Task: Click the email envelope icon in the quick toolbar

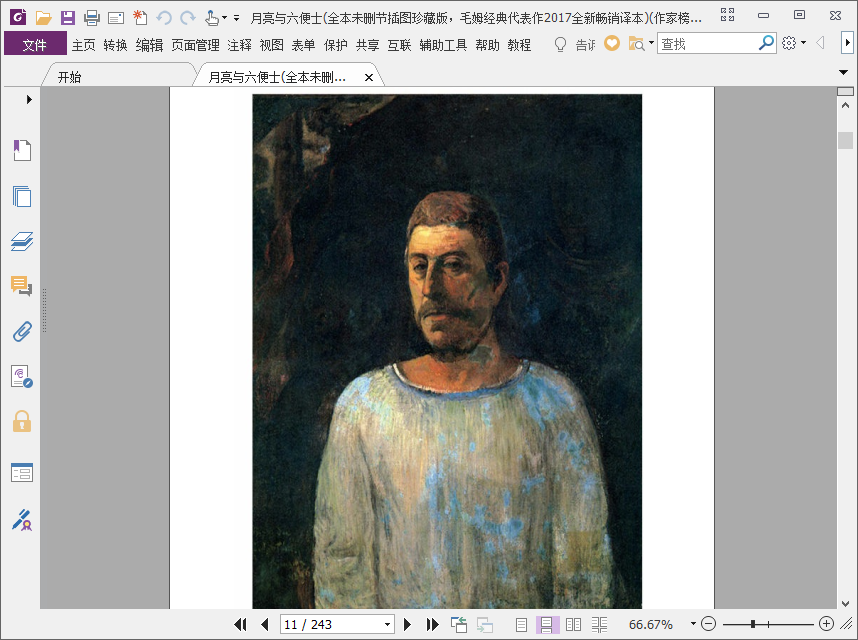Action: point(116,19)
